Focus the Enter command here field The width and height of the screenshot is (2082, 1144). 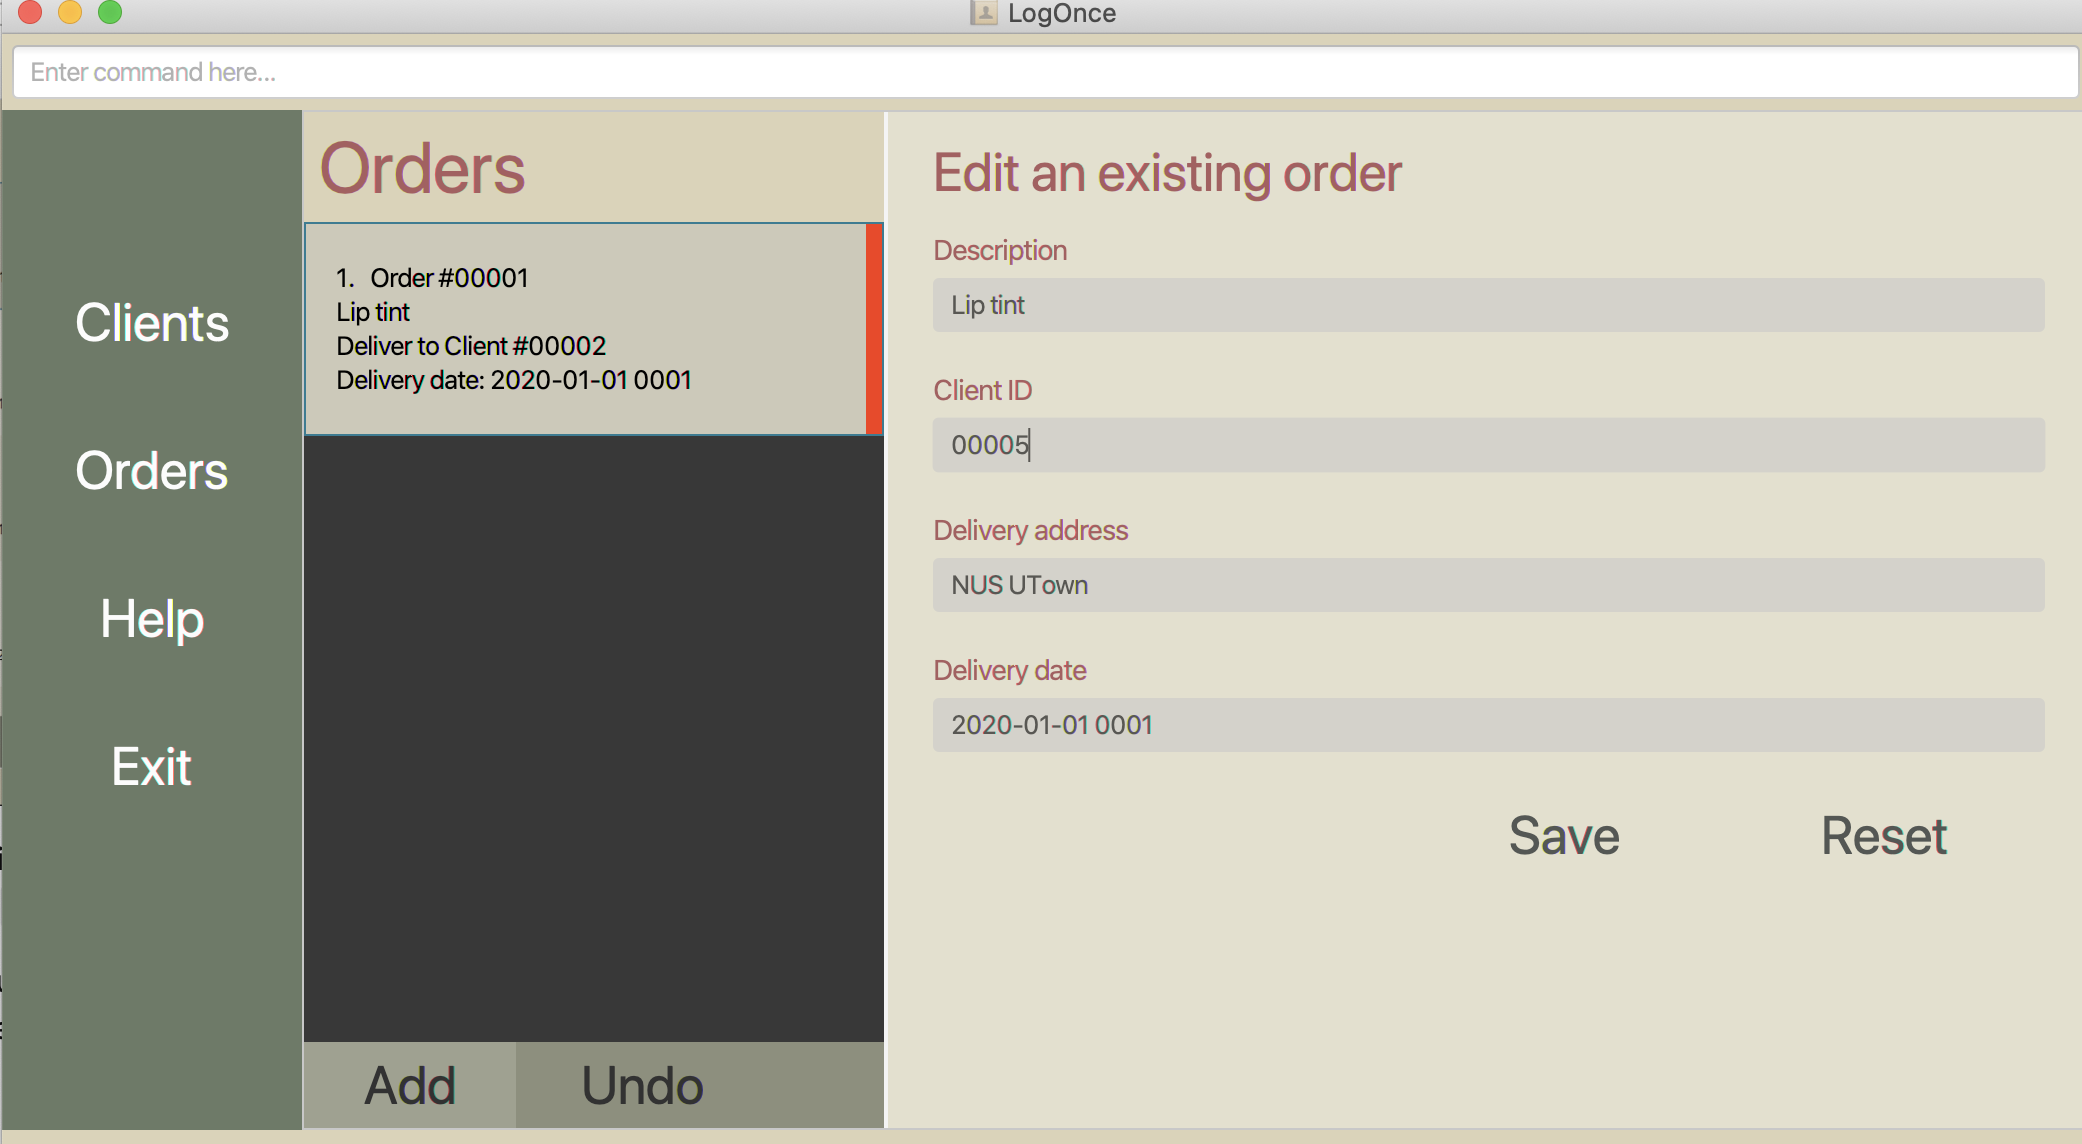(1044, 72)
